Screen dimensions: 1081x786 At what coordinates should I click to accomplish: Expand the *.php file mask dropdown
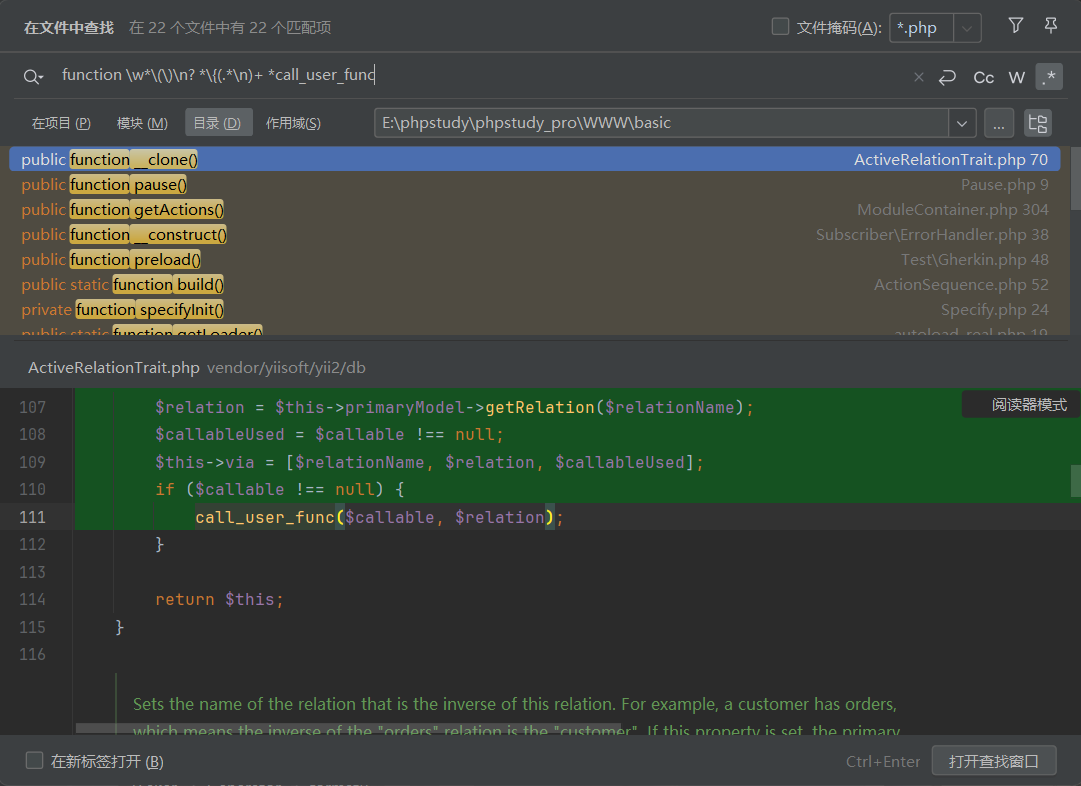967,28
